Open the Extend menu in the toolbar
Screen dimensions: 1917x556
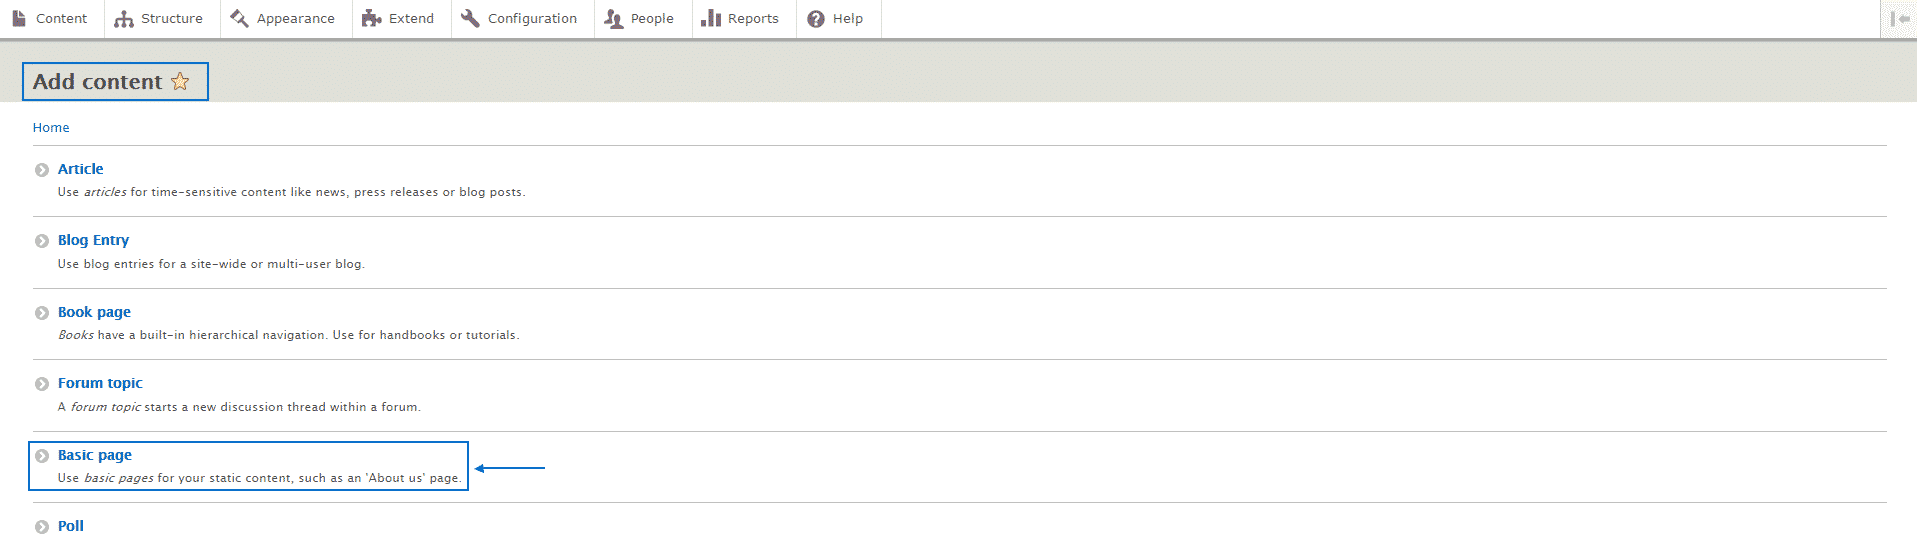[x=400, y=19]
